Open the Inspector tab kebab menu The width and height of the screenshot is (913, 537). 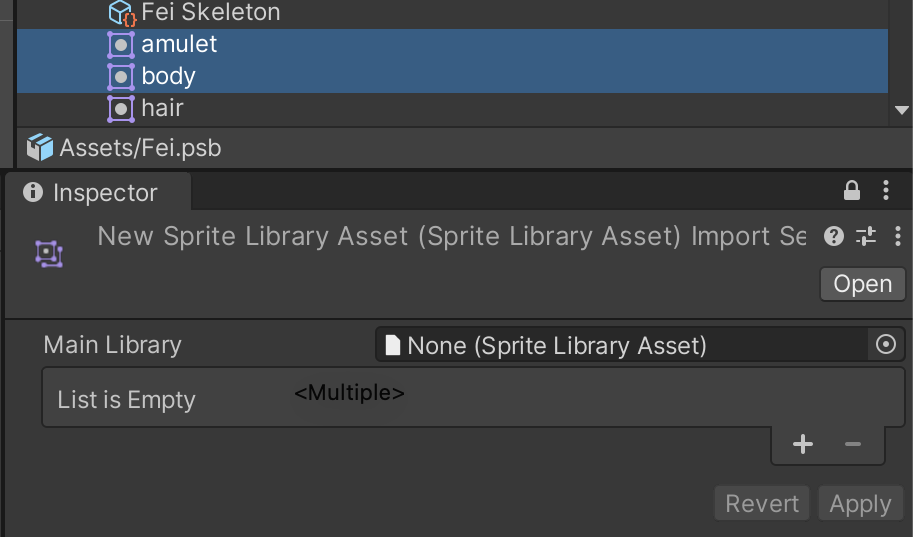[886, 190]
